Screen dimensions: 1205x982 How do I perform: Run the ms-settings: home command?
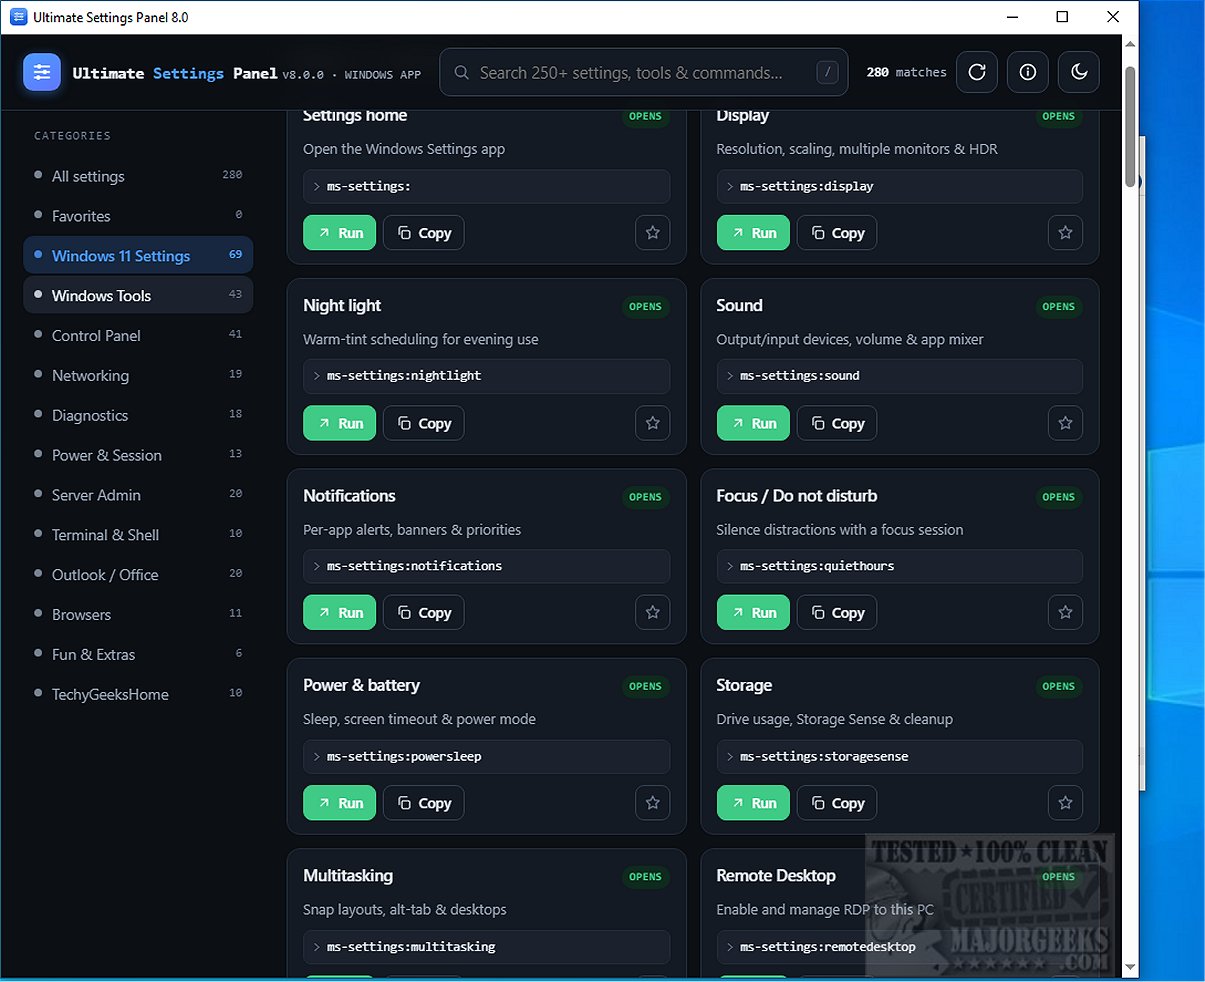click(340, 233)
